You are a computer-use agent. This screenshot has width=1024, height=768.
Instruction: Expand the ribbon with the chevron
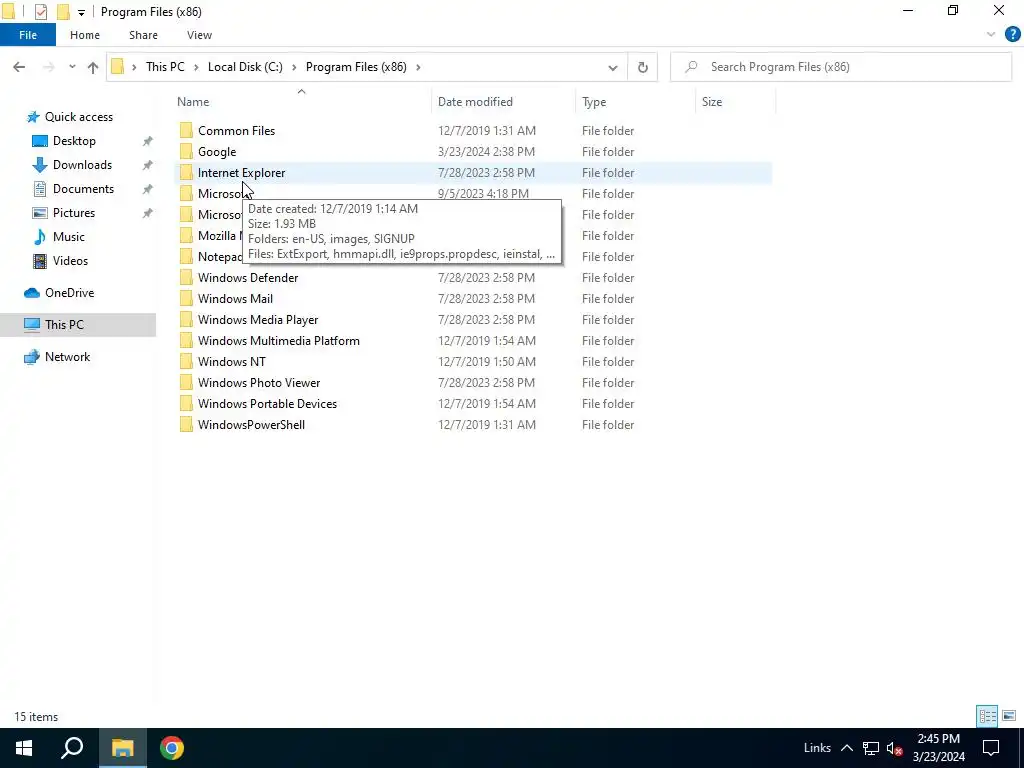(991, 35)
